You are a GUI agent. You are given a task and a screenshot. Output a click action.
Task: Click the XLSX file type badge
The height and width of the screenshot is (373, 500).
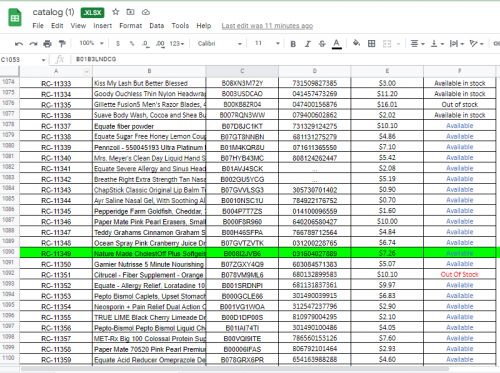pos(92,13)
